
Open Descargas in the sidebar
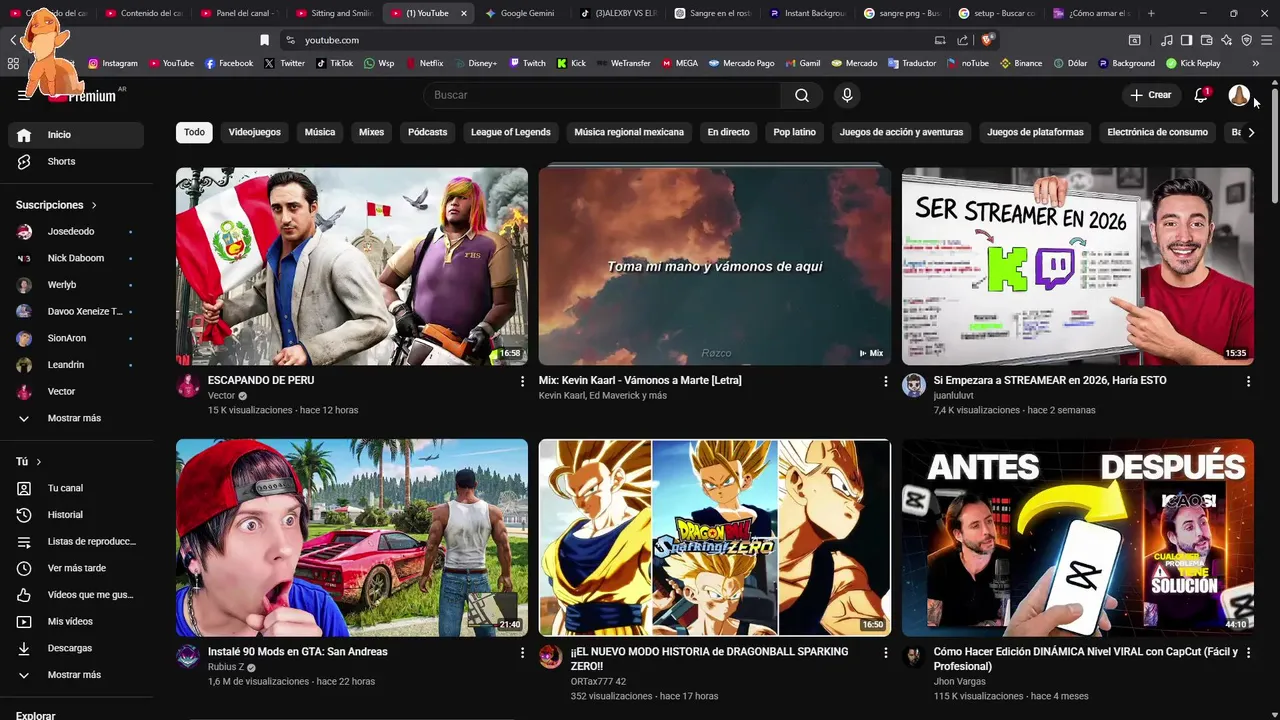76,648
